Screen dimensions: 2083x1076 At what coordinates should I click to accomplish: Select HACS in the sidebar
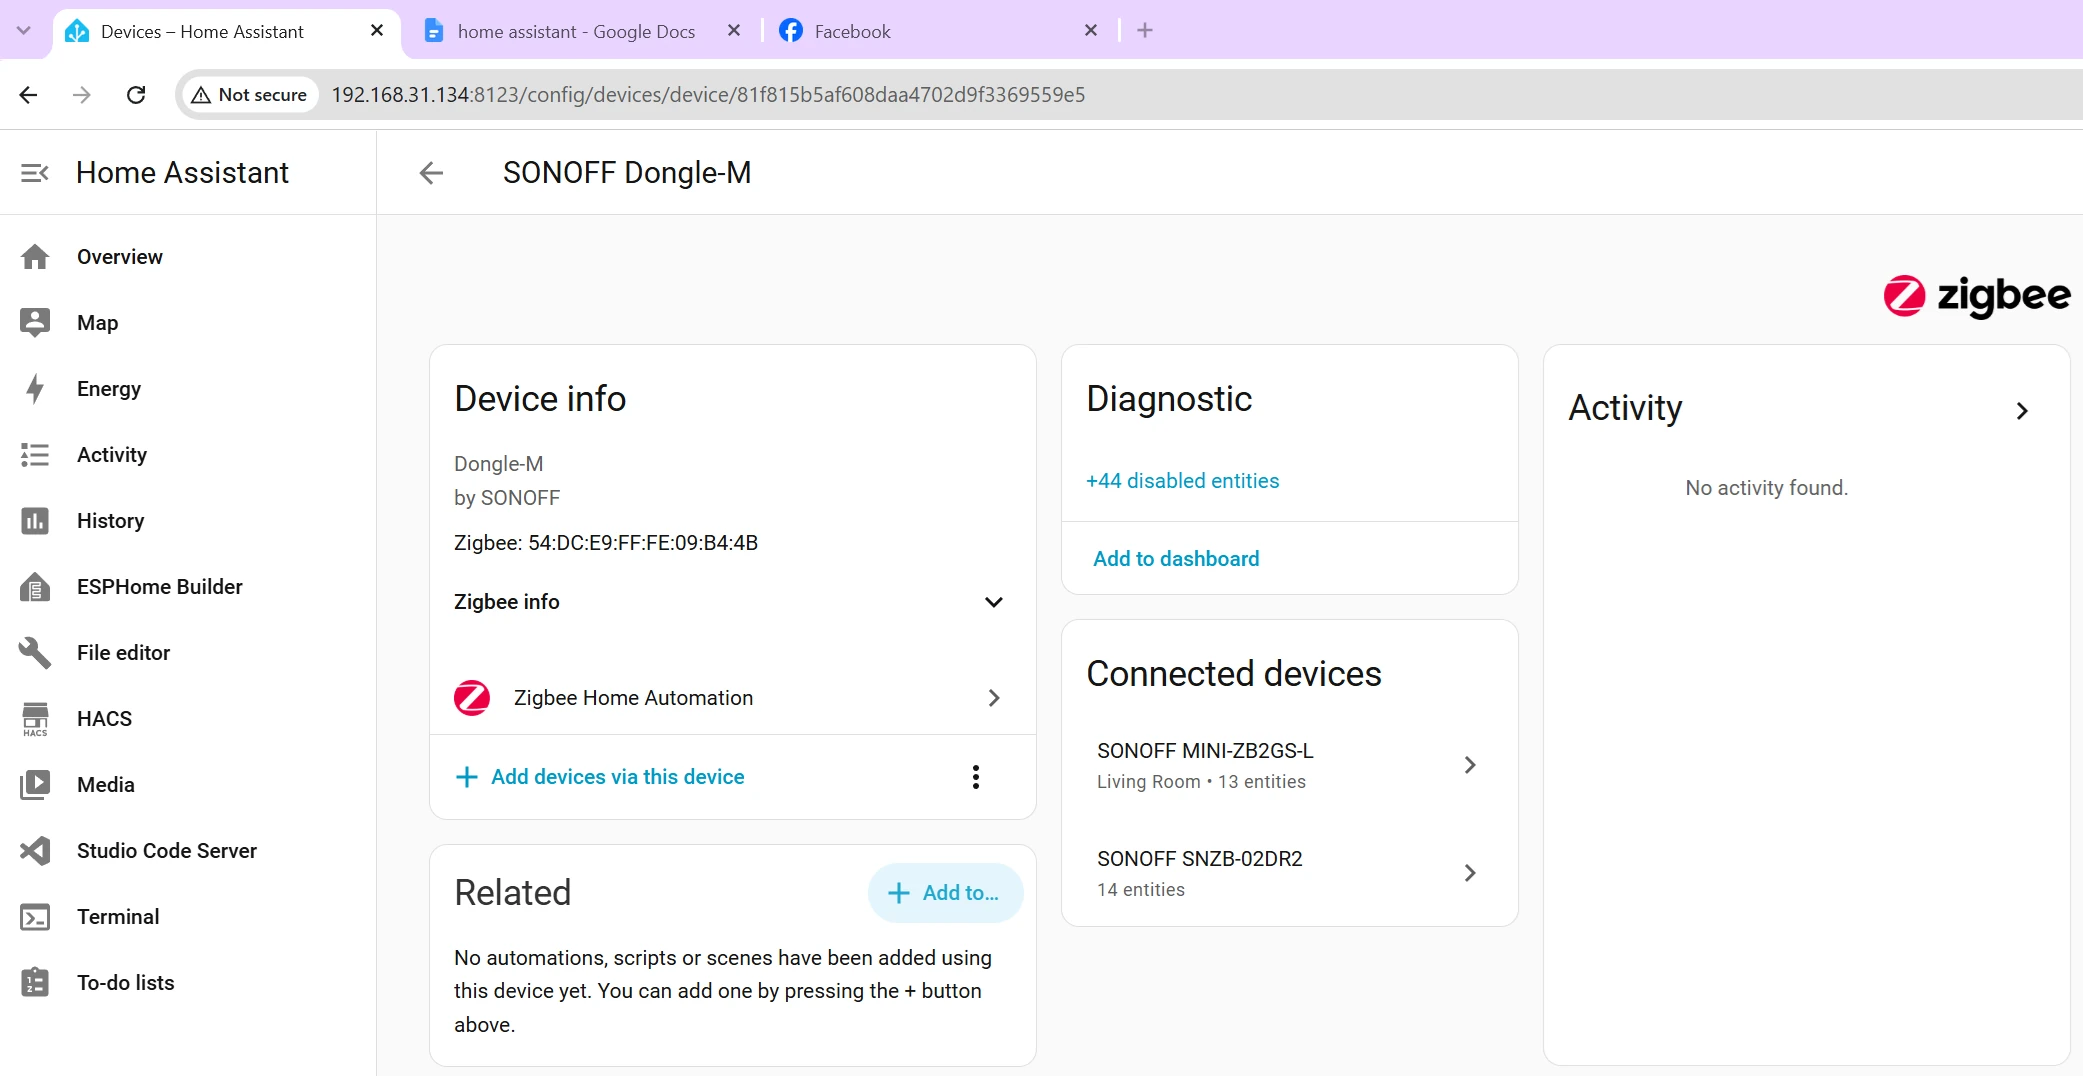pyautogui.click(x=188, y=719)
